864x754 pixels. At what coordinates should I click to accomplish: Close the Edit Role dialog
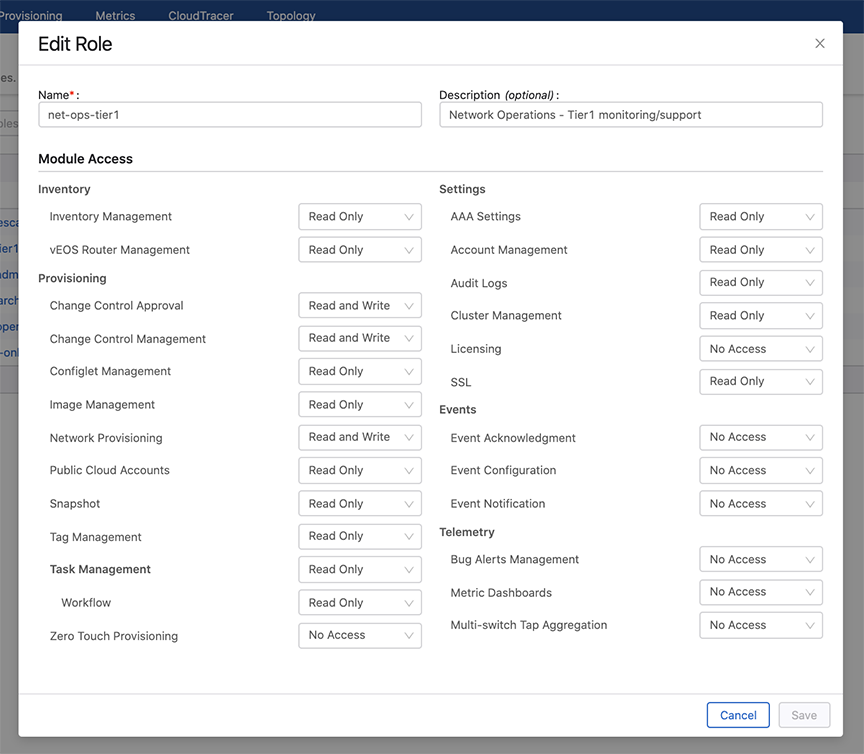(x=819, y=44)
